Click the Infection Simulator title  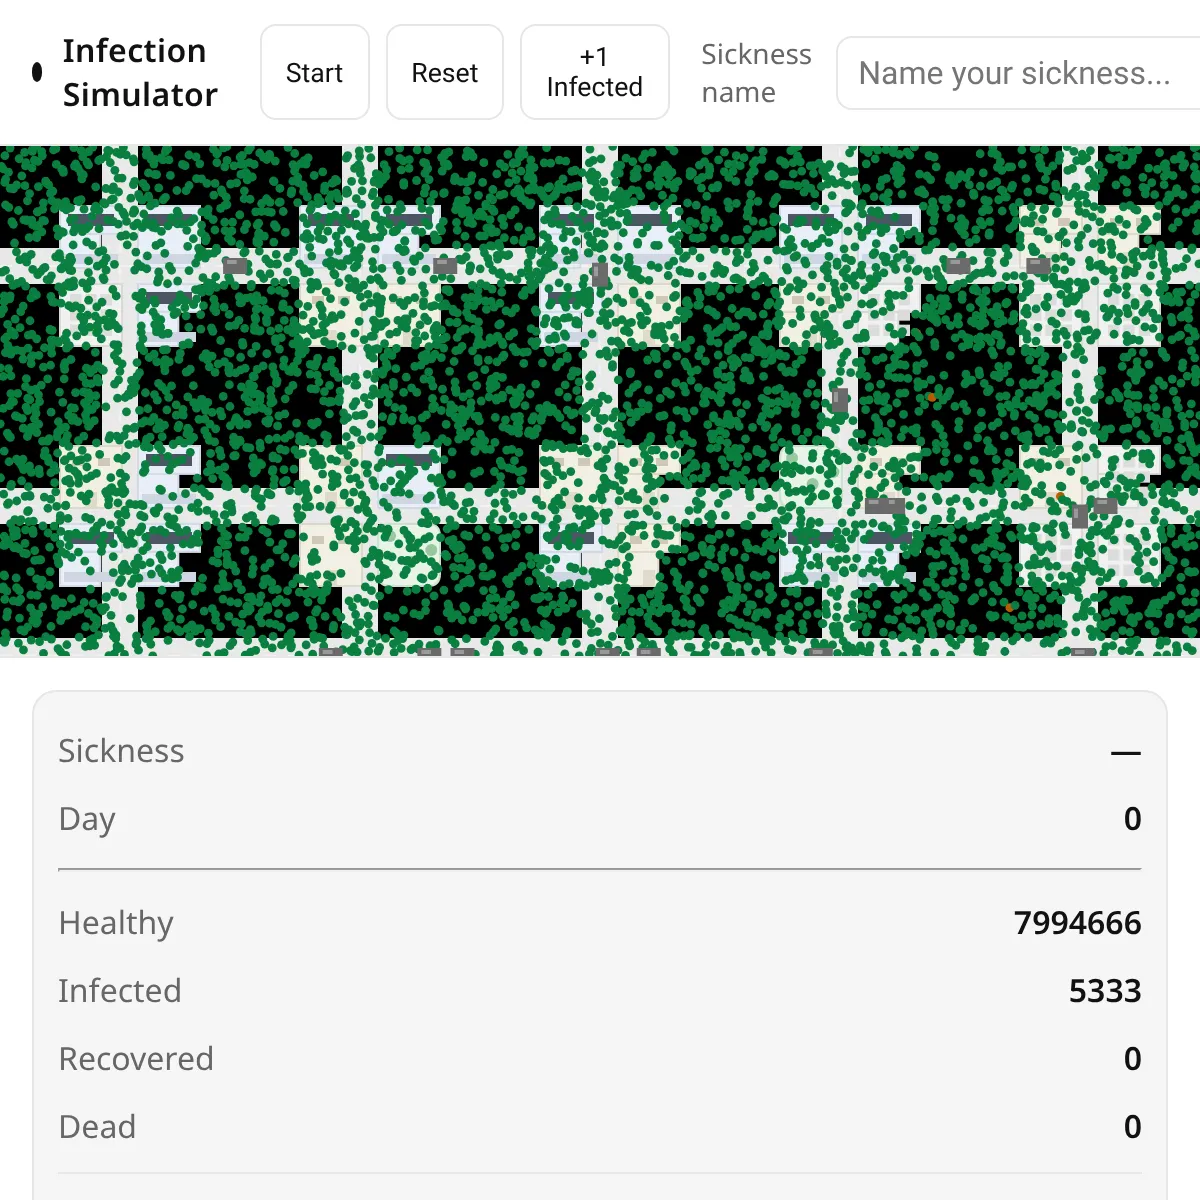click(x=140, y=72)
